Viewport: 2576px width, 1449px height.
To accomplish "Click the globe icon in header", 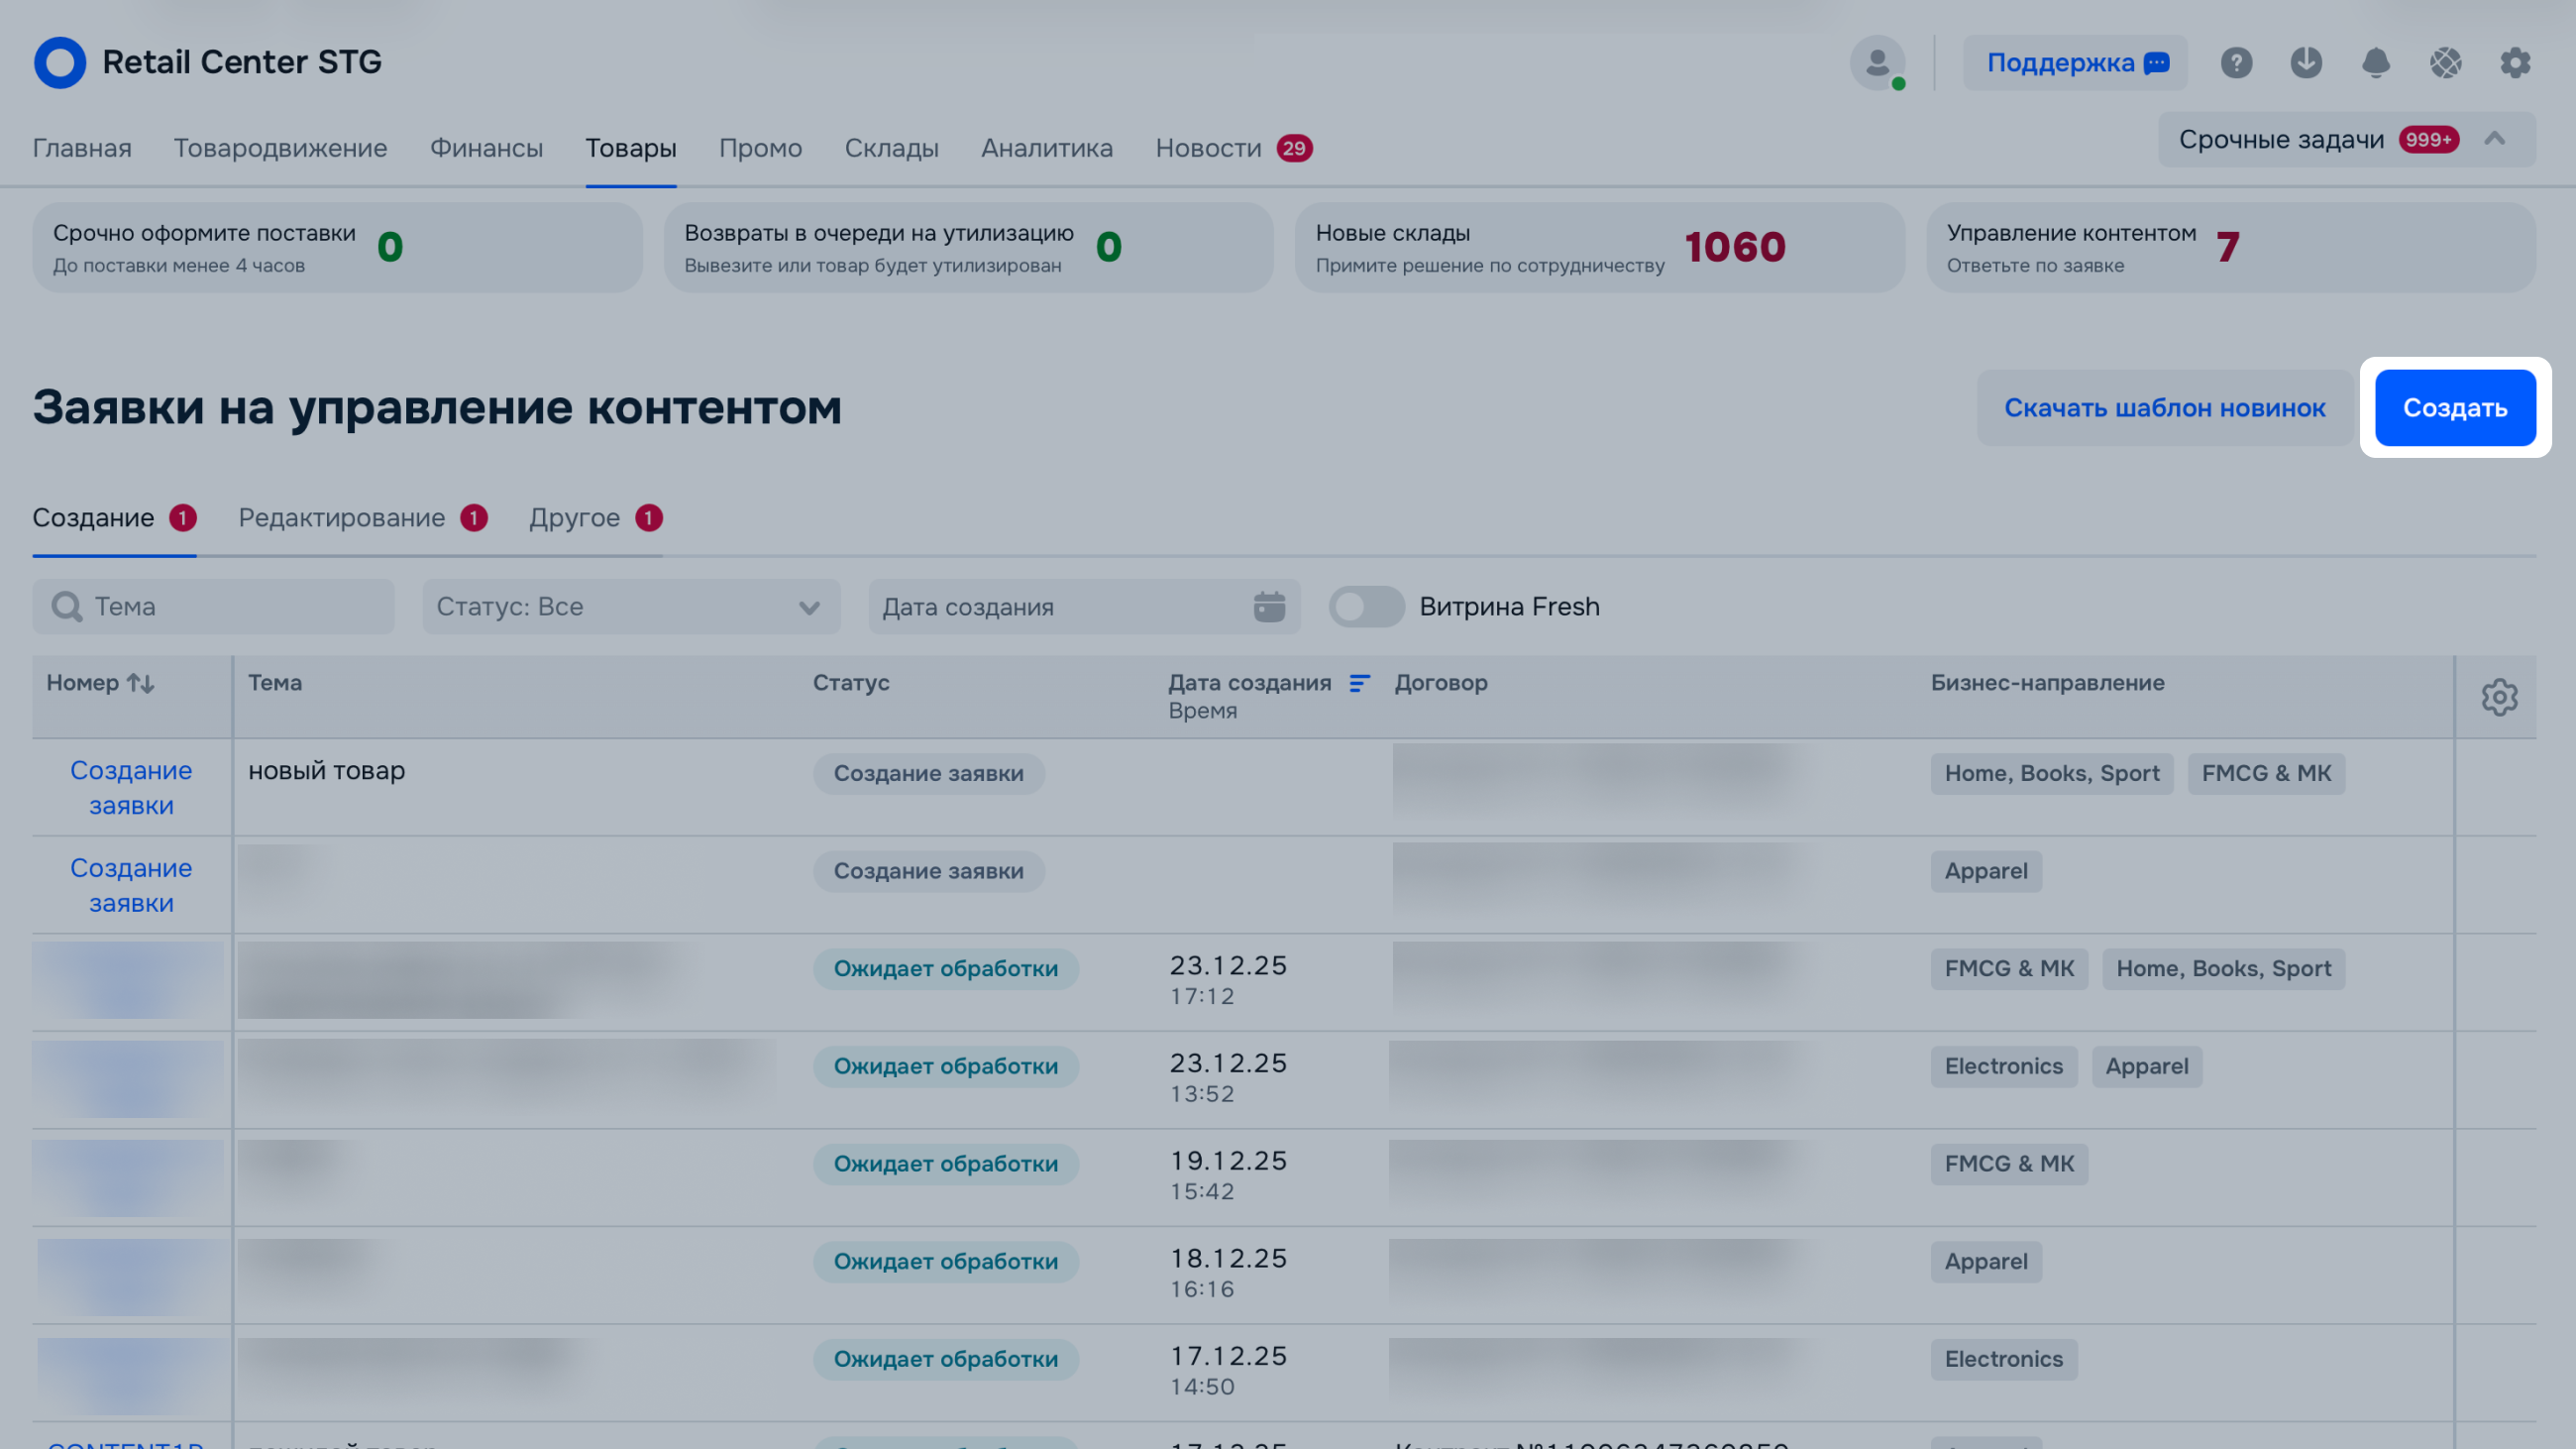I will [x=2446, y=63].
